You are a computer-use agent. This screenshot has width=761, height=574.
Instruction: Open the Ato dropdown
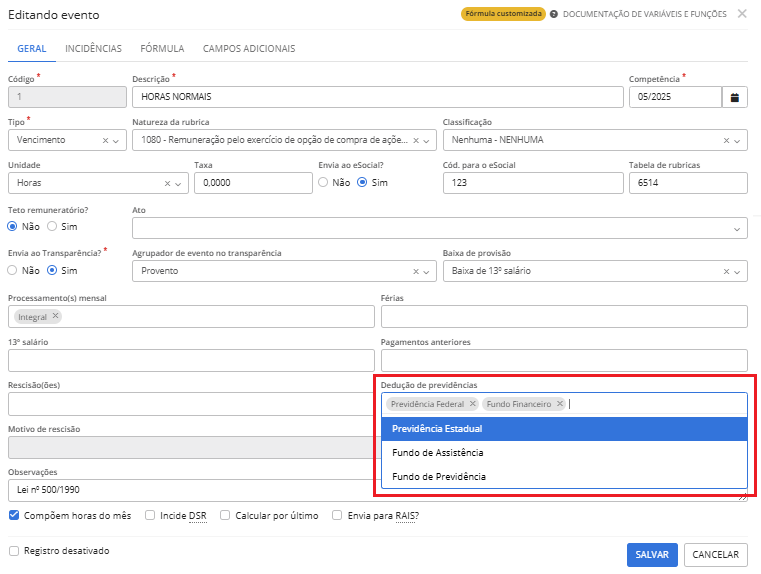point(738,228)
